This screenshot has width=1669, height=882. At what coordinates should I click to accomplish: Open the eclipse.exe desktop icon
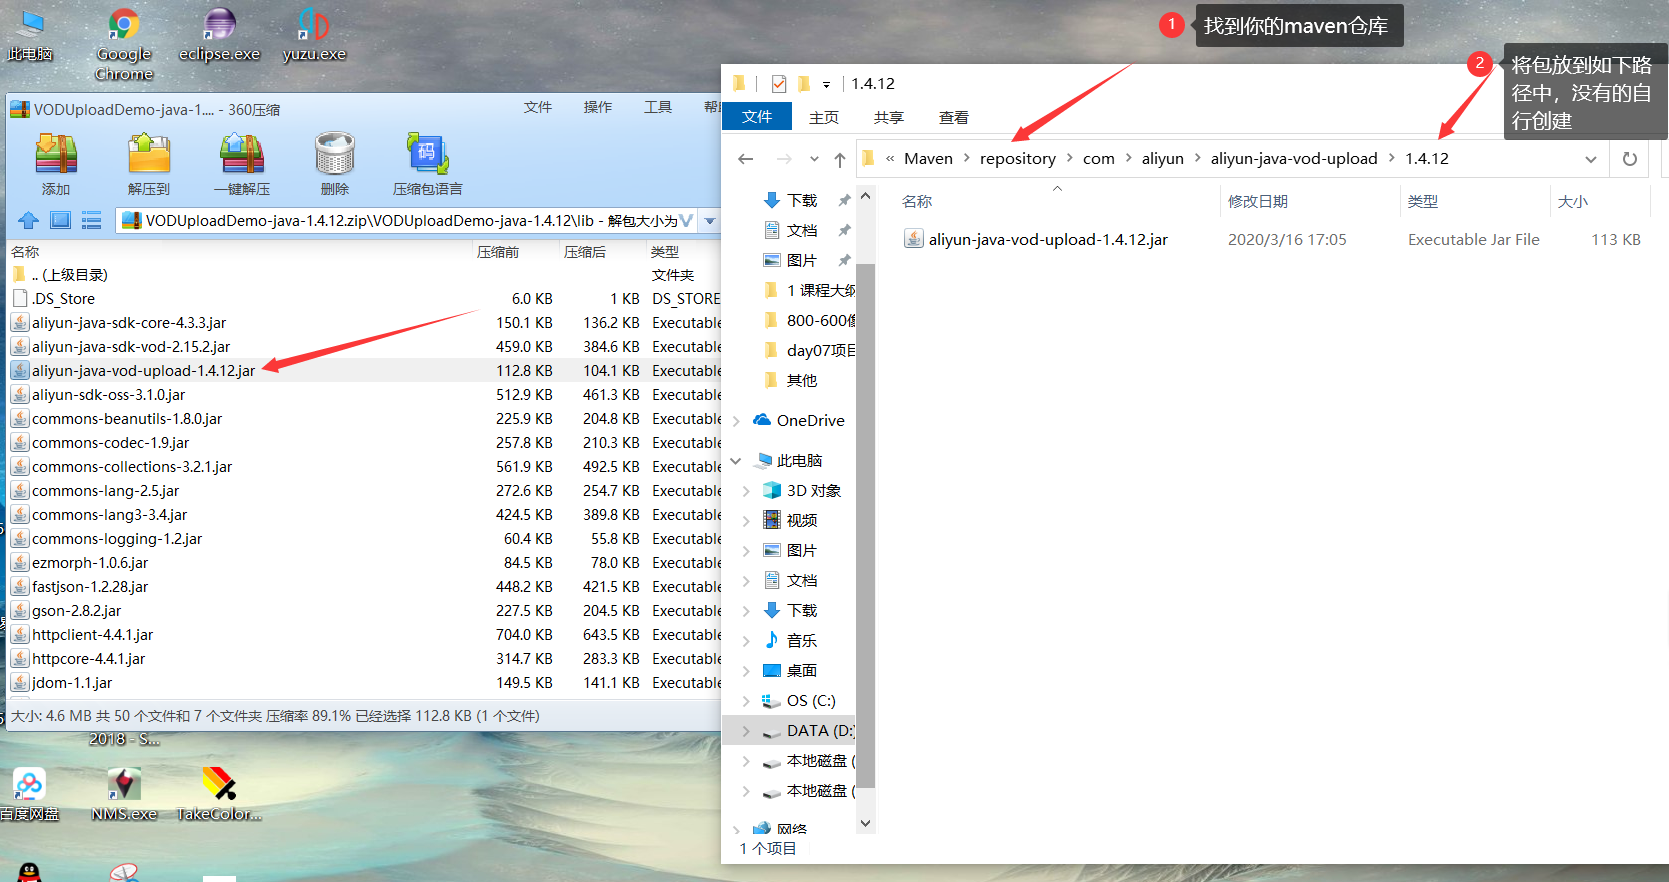tap(219, 35)
